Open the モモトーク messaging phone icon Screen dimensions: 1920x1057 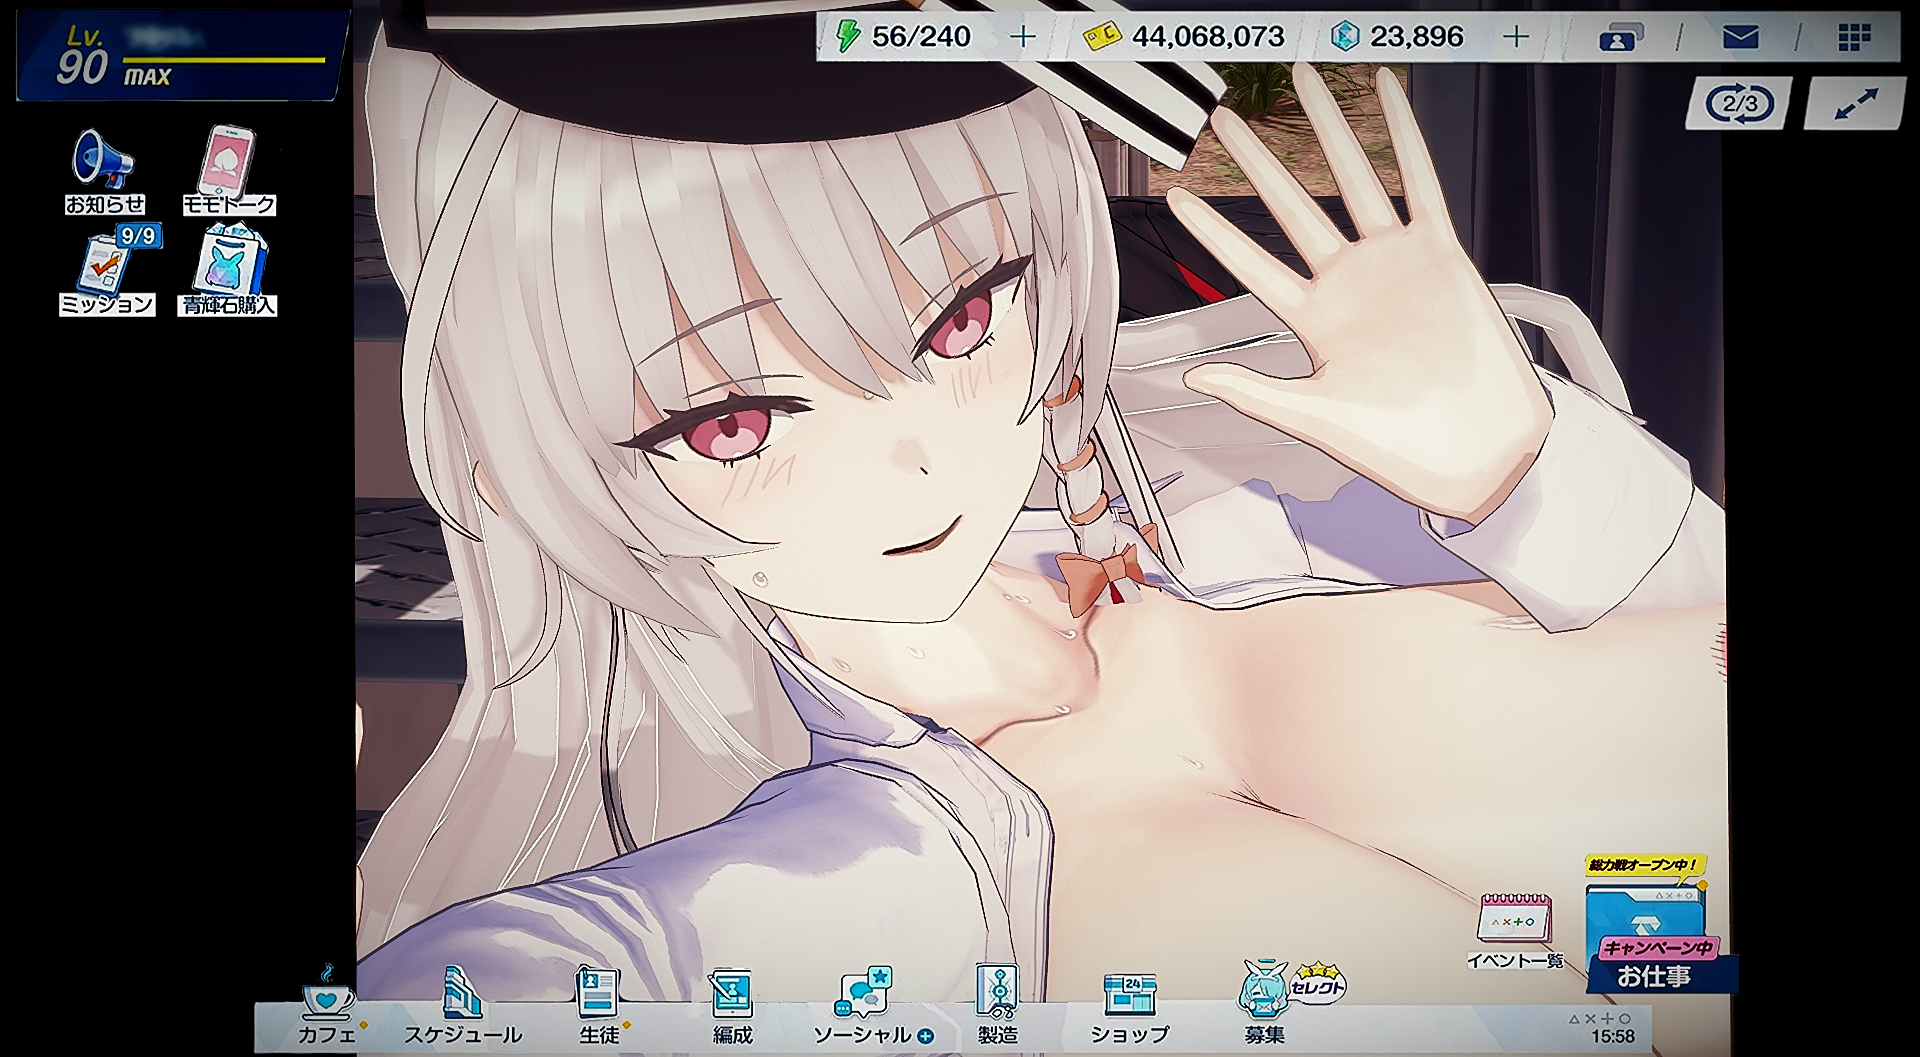tap(228, 171)
